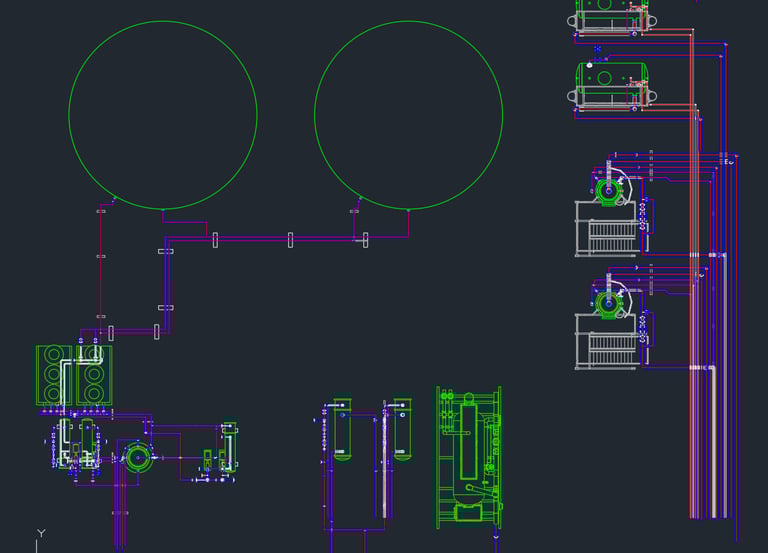Select the left large green circular tank outline

(163, 115)
